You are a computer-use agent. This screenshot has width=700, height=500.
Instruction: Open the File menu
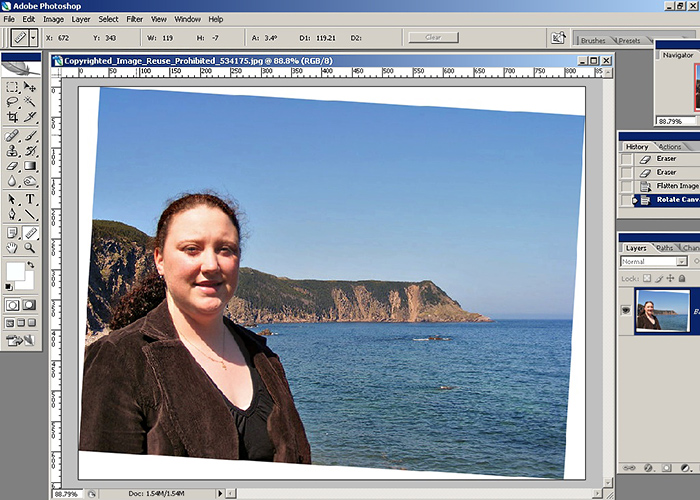coord(9,19)
